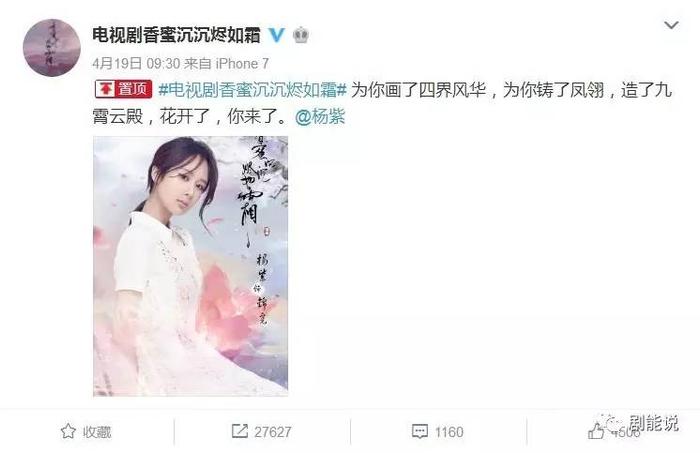Open comments count 1160
Viewport: 700px width, 453px height.
pyautogui.click(x=451, y=432)
